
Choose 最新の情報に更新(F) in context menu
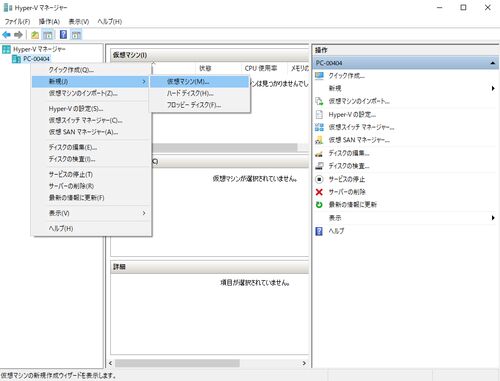click(91, 198)
